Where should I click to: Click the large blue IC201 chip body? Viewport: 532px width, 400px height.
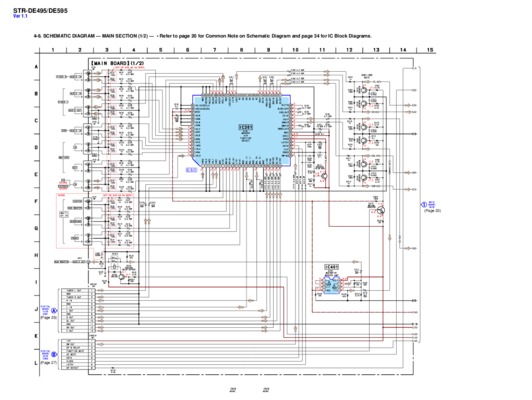(242, 131)
